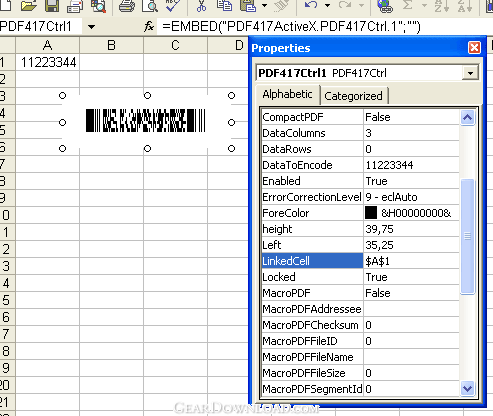Select the MacroPDF property name

pyautogui.click(x=286, y=293)
